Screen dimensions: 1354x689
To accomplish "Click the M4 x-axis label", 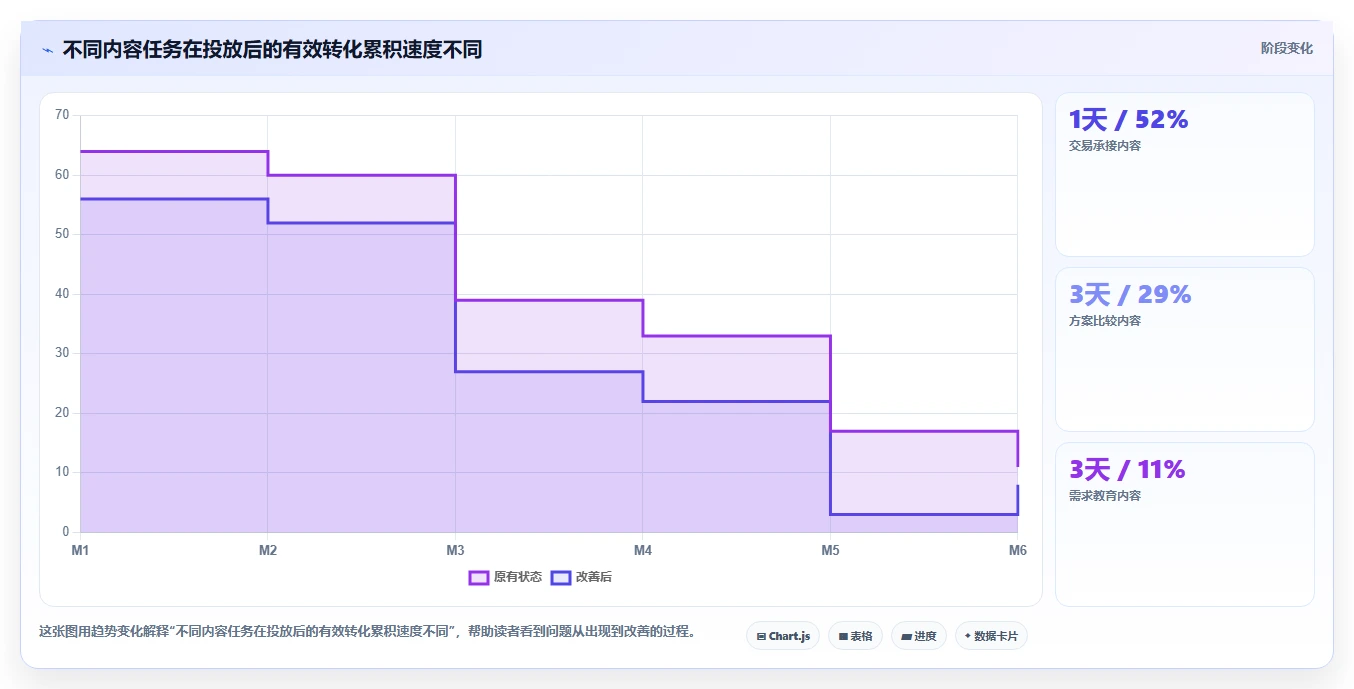I will click(x=643, y=550).
